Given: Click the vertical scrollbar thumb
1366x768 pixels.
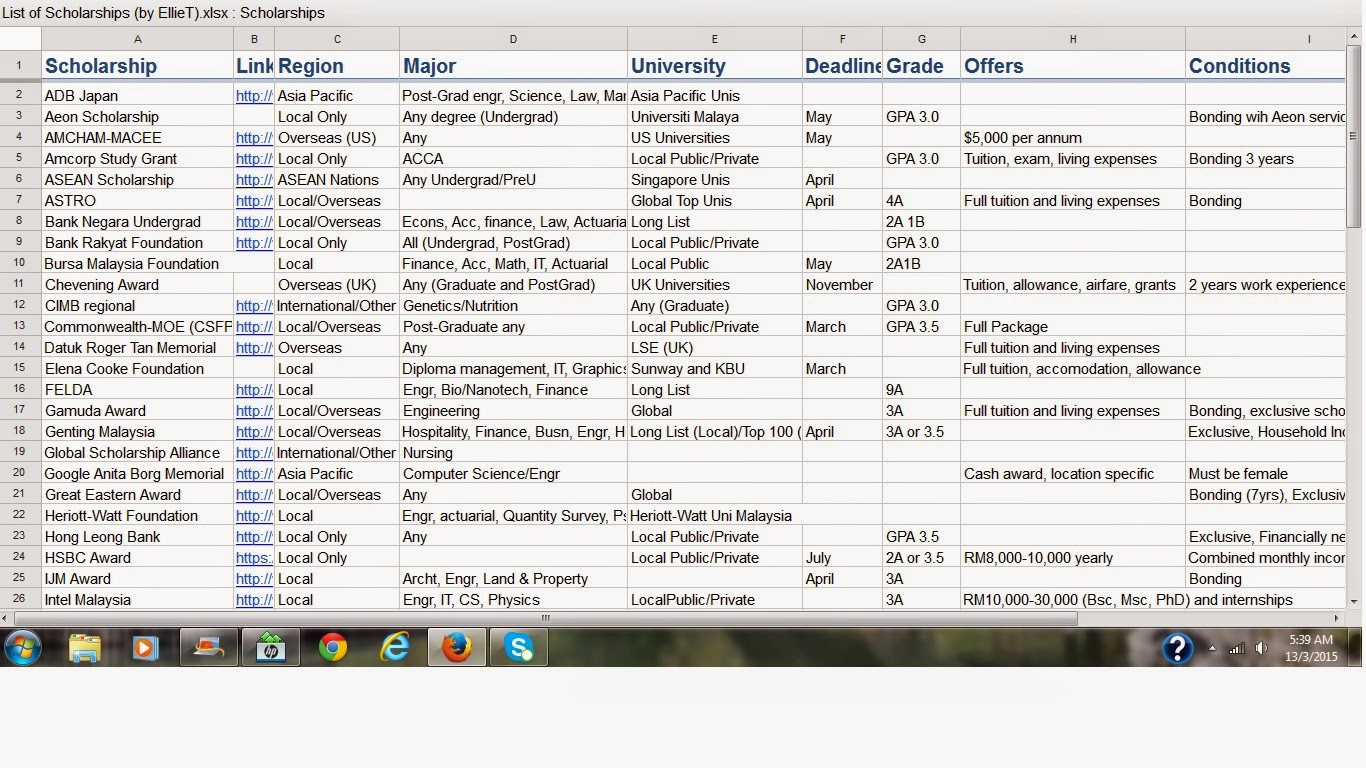Looking at the screenshot, I should (x=1355, y=135).
